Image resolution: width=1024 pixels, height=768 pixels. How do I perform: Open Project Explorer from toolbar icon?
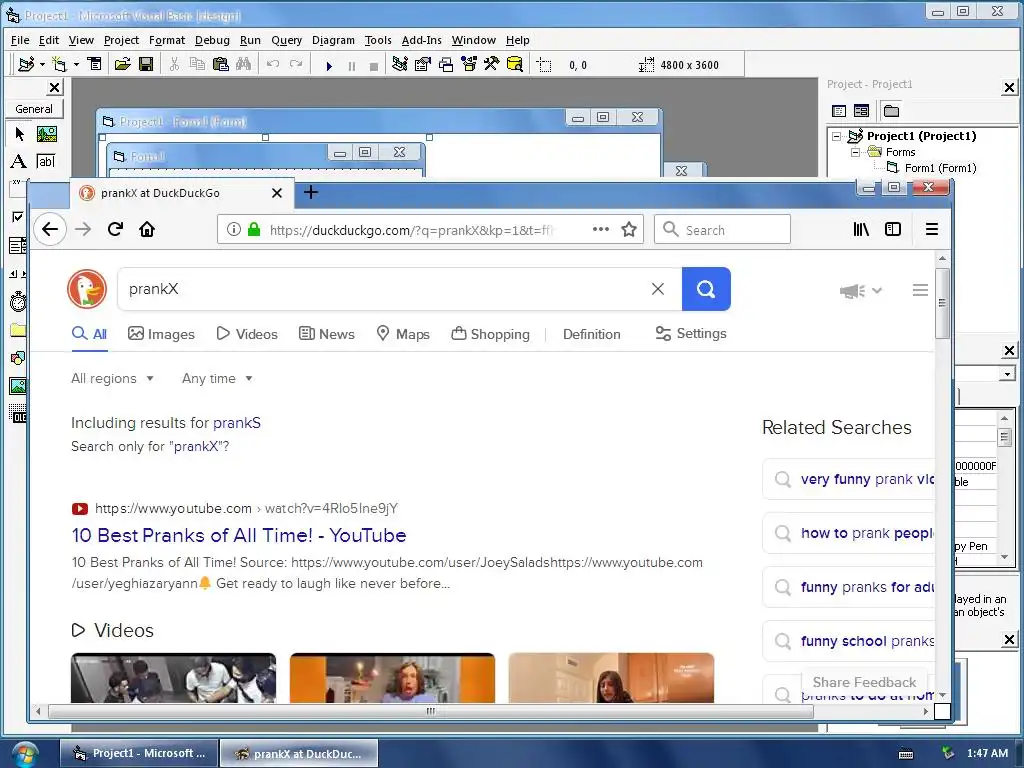click(x=400, y=64)
